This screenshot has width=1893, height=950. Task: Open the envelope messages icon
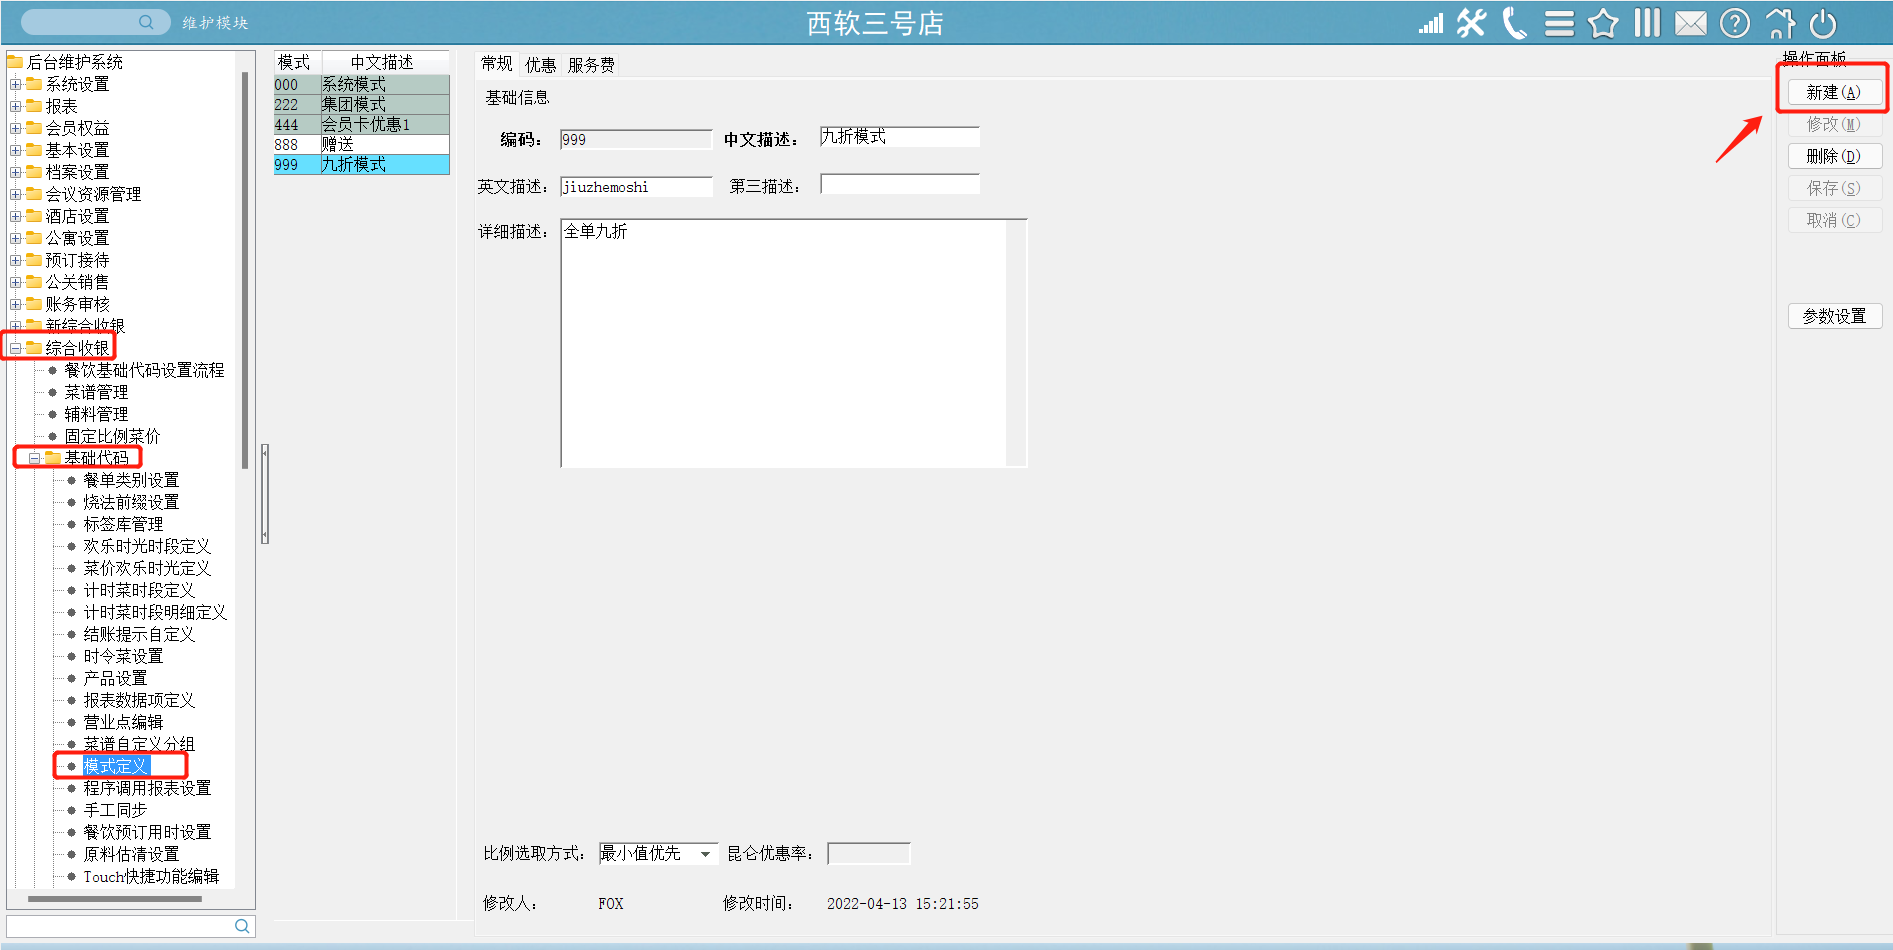click(x=1691, y=23)
